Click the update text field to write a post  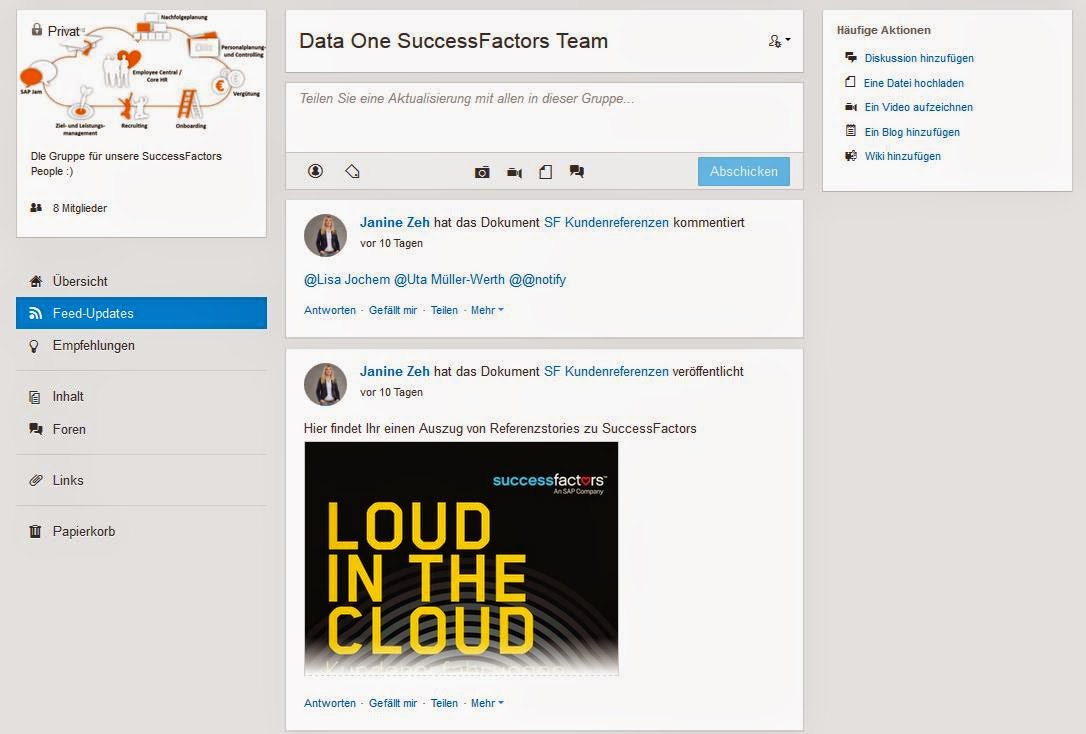point(544,116)
